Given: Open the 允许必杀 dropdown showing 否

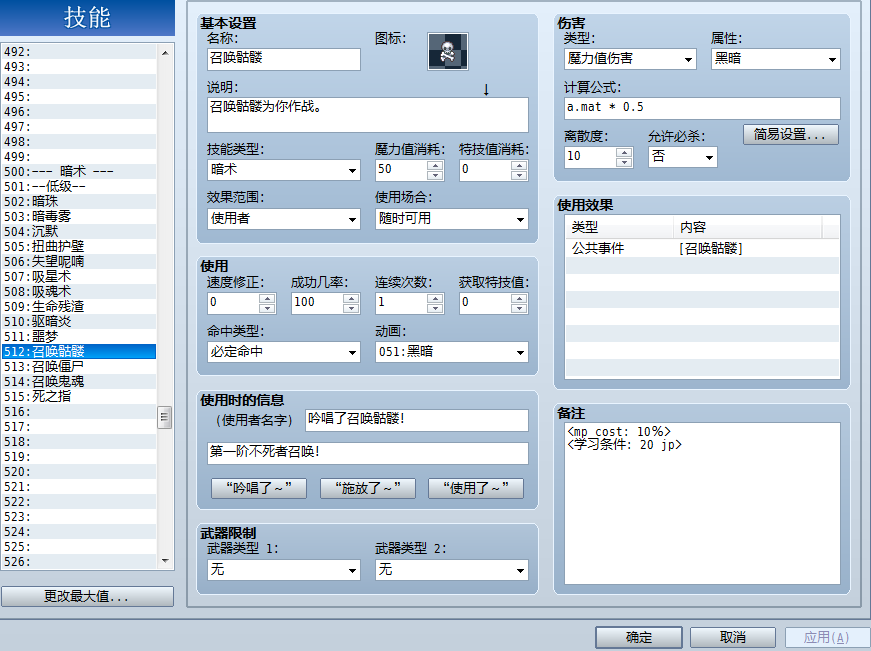Looking at the screenshot, I should 683,157.
